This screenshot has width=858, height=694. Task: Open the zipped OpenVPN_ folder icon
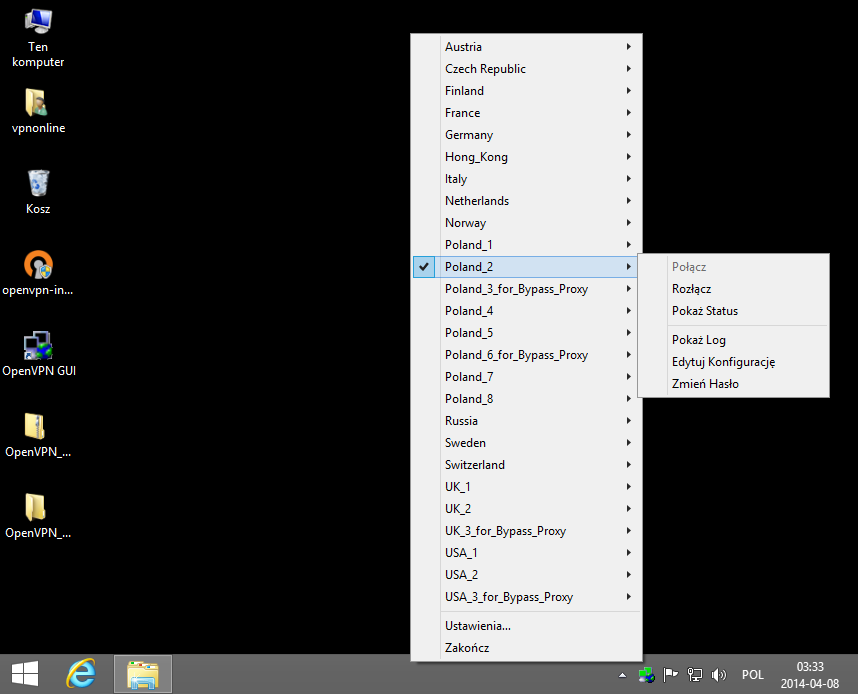38,435
